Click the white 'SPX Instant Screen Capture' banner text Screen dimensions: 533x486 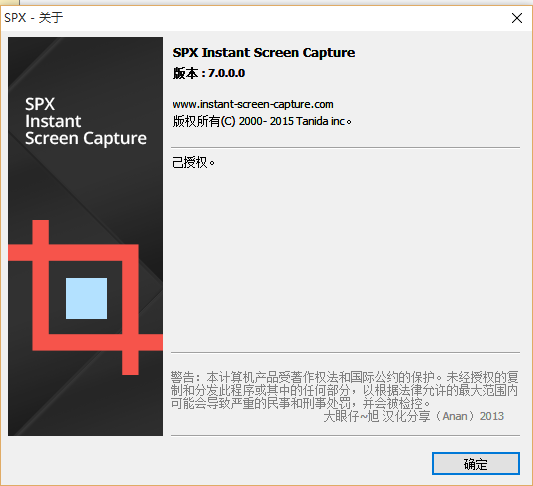click(x=86, y=121)
